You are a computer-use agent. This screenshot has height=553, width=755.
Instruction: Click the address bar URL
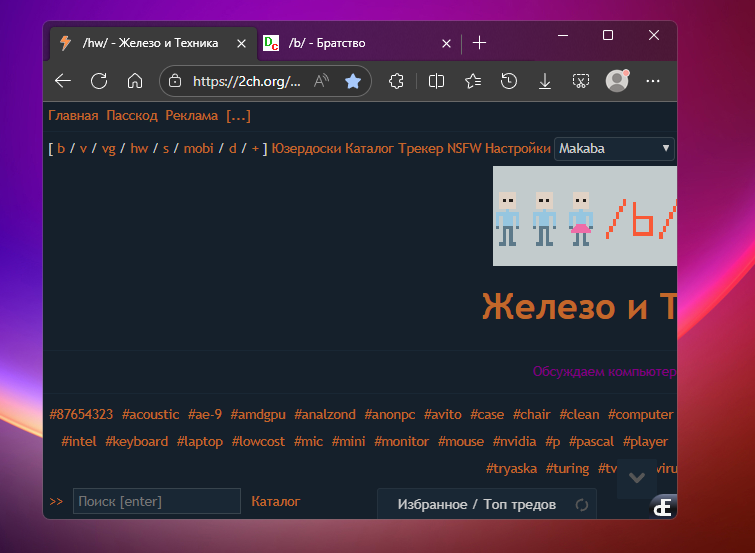(x=247, y=81)
